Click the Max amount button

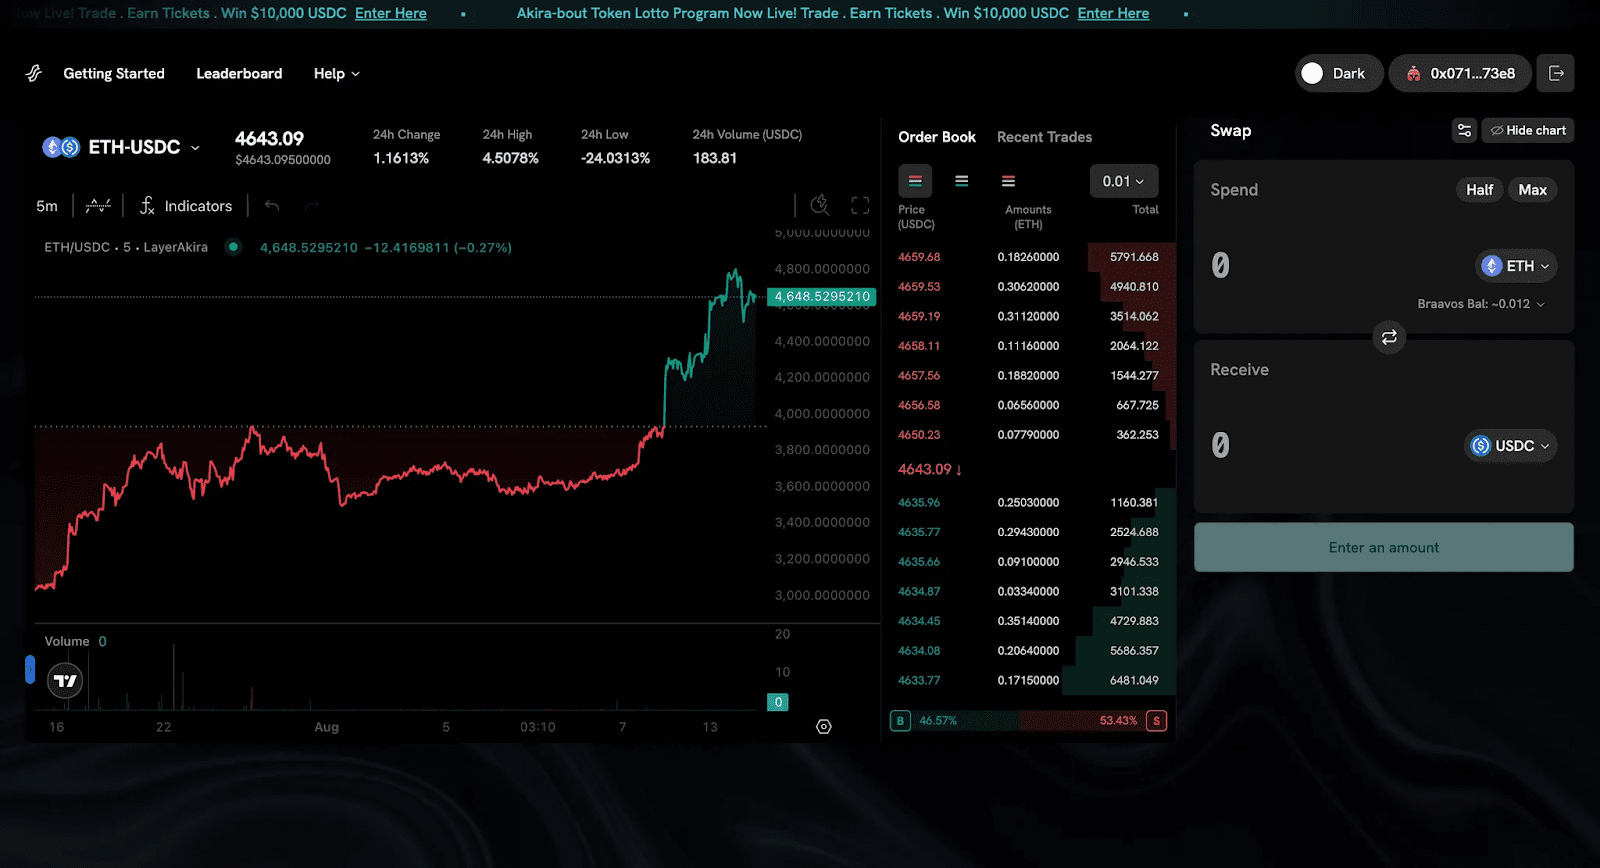tap(1532, 190)
